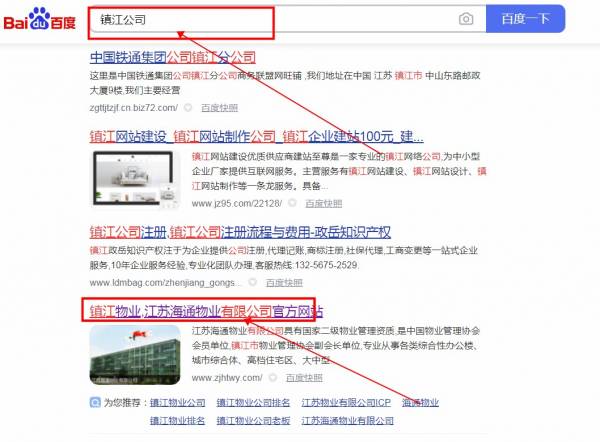Click the 百度一下 search button
This screenshot has width=600, height=442.
525,19
